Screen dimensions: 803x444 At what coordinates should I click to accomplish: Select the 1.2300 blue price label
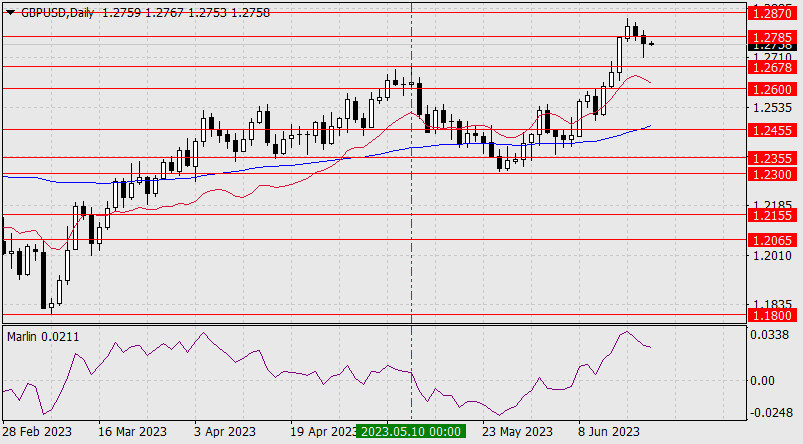point(773,174)
